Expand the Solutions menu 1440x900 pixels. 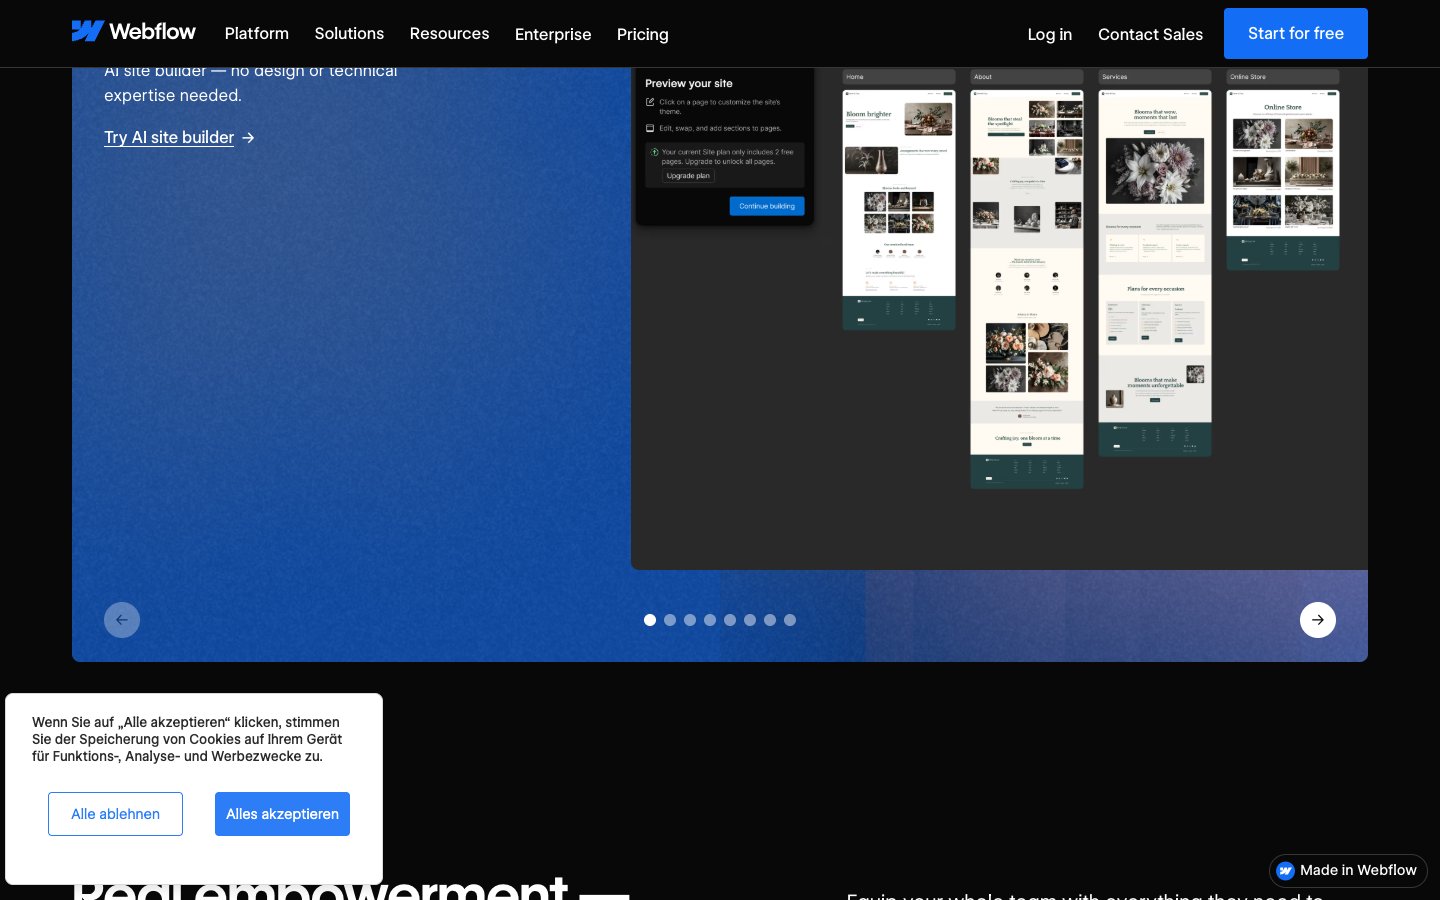349,34
